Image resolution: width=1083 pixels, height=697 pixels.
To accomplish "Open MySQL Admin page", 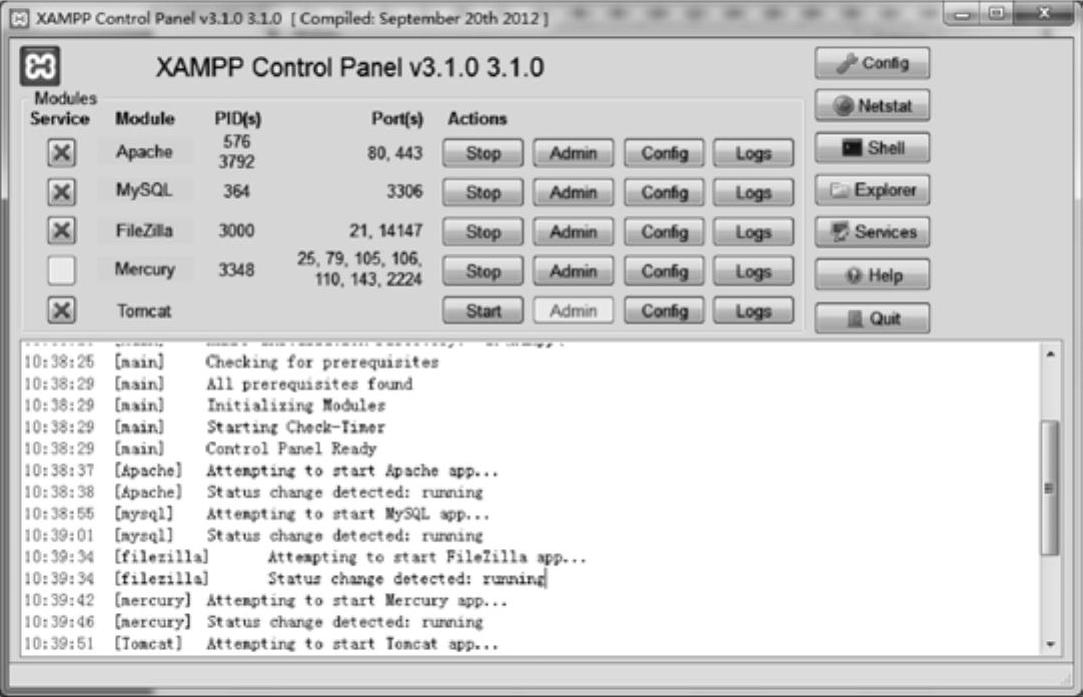I will pos(573,193).
